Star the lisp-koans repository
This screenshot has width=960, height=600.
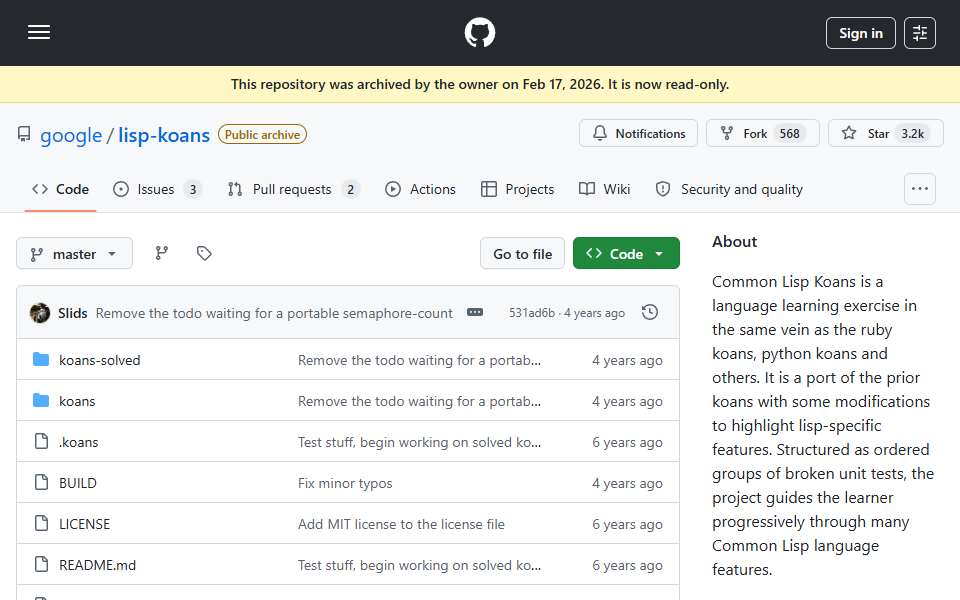885,133
